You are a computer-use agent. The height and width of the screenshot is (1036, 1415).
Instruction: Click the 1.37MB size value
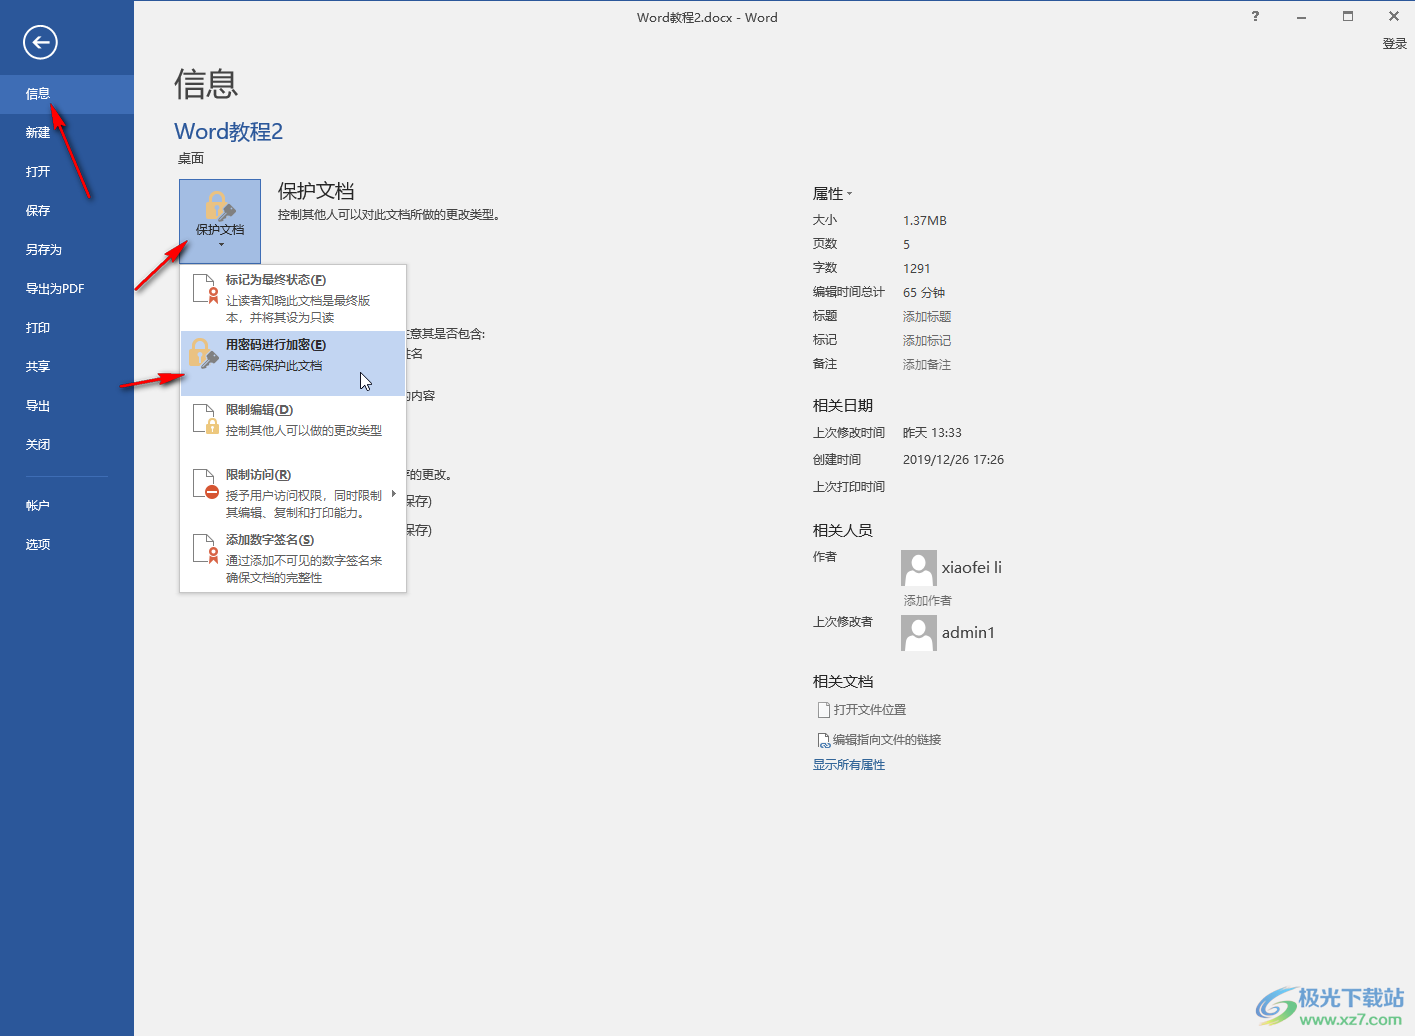(x=925, y=221)
